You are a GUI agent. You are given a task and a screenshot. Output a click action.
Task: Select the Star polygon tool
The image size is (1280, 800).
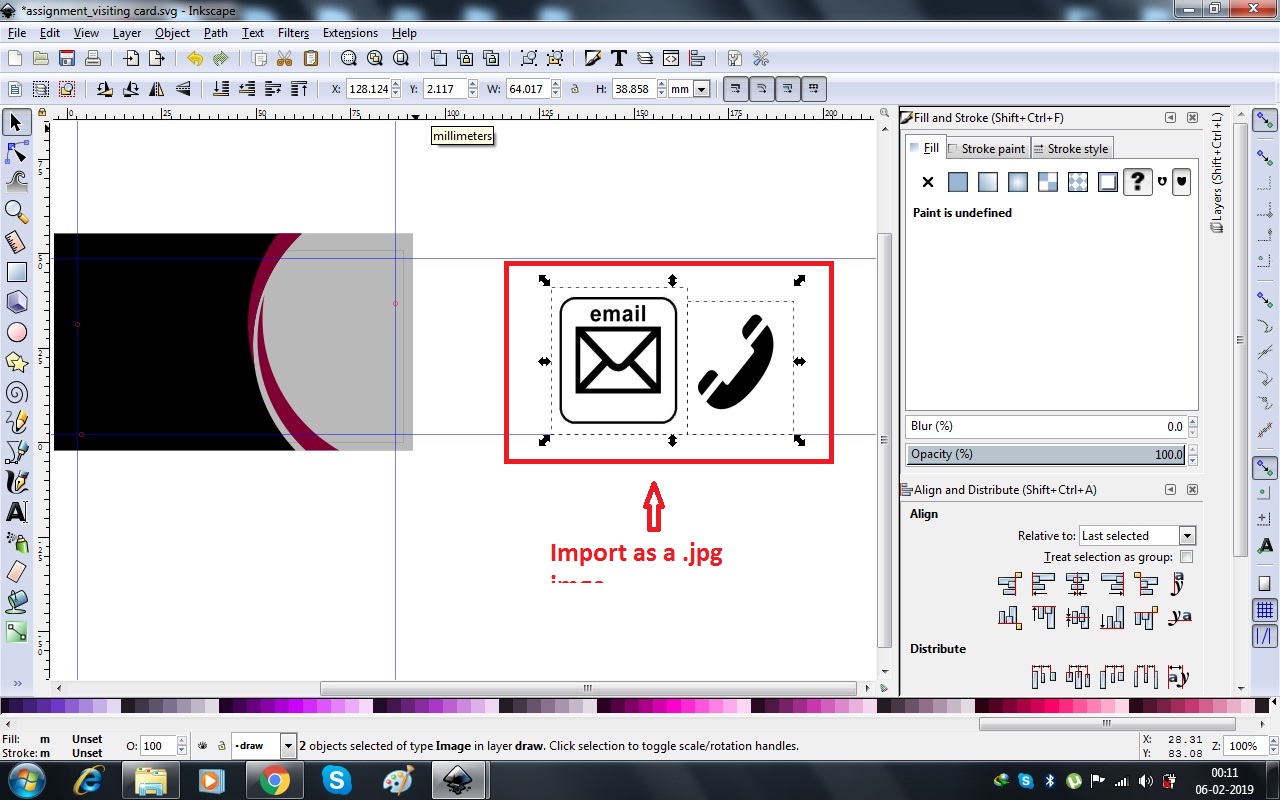[16, 362]
